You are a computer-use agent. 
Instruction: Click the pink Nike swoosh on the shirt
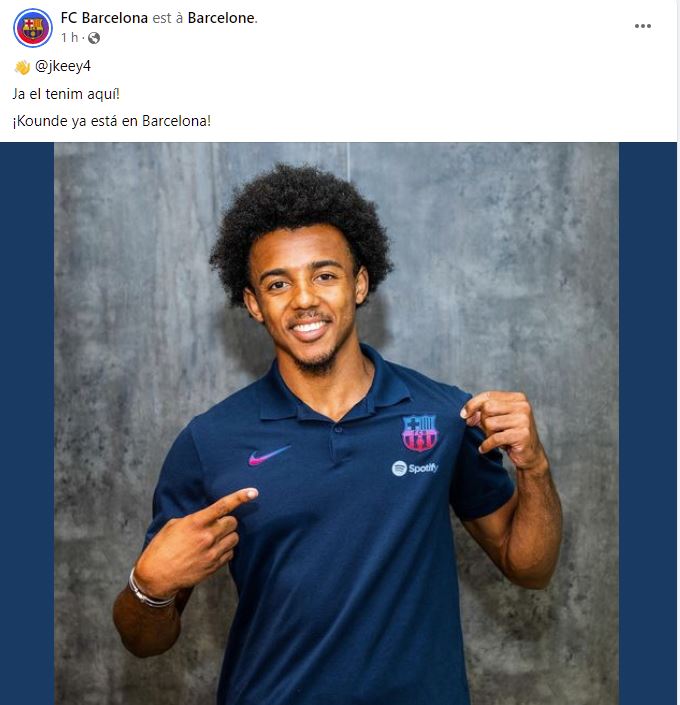[269, 455]
